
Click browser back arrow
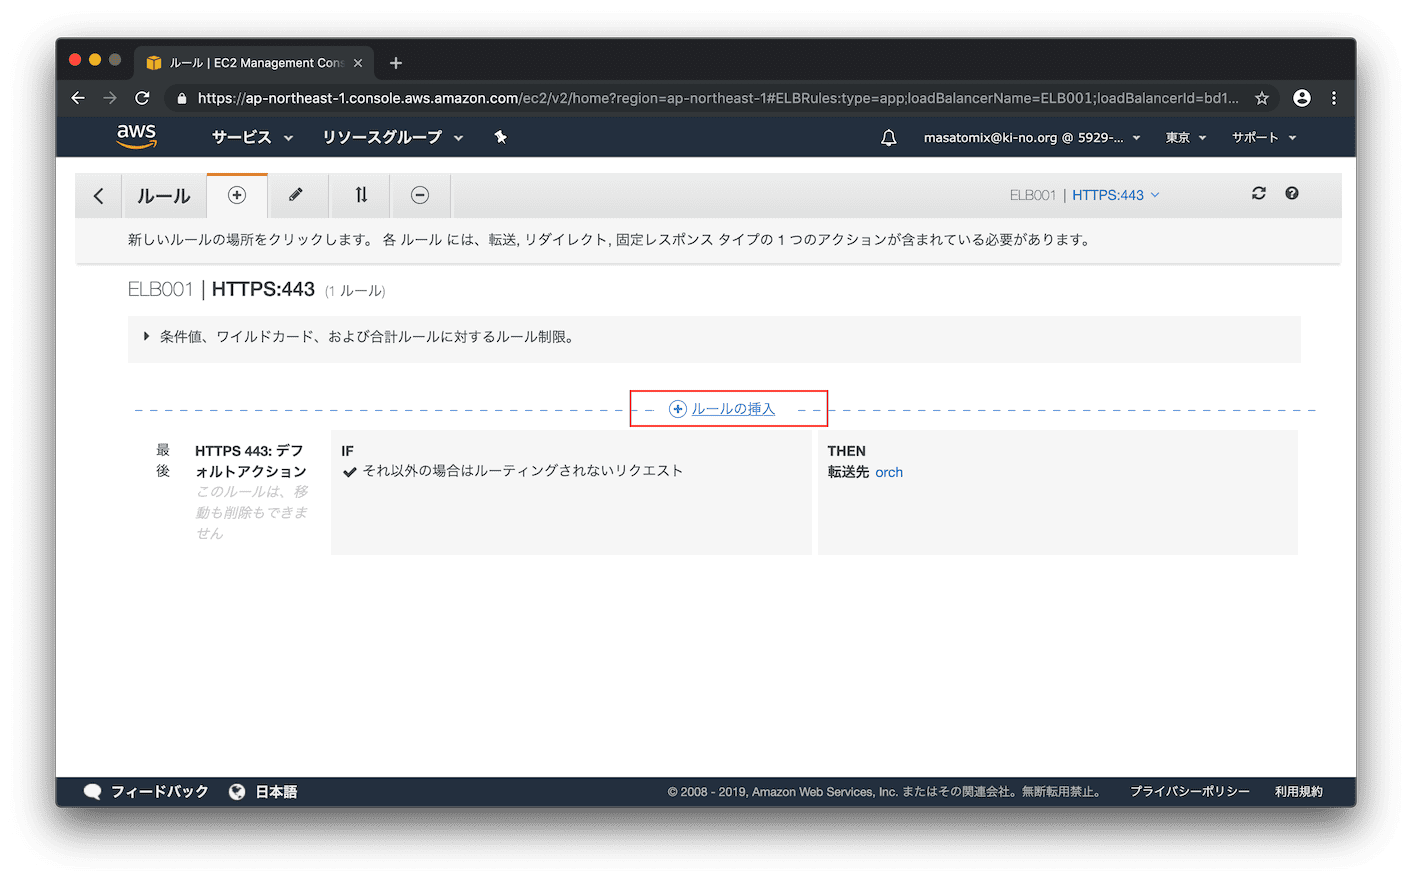tap(78, 98)
